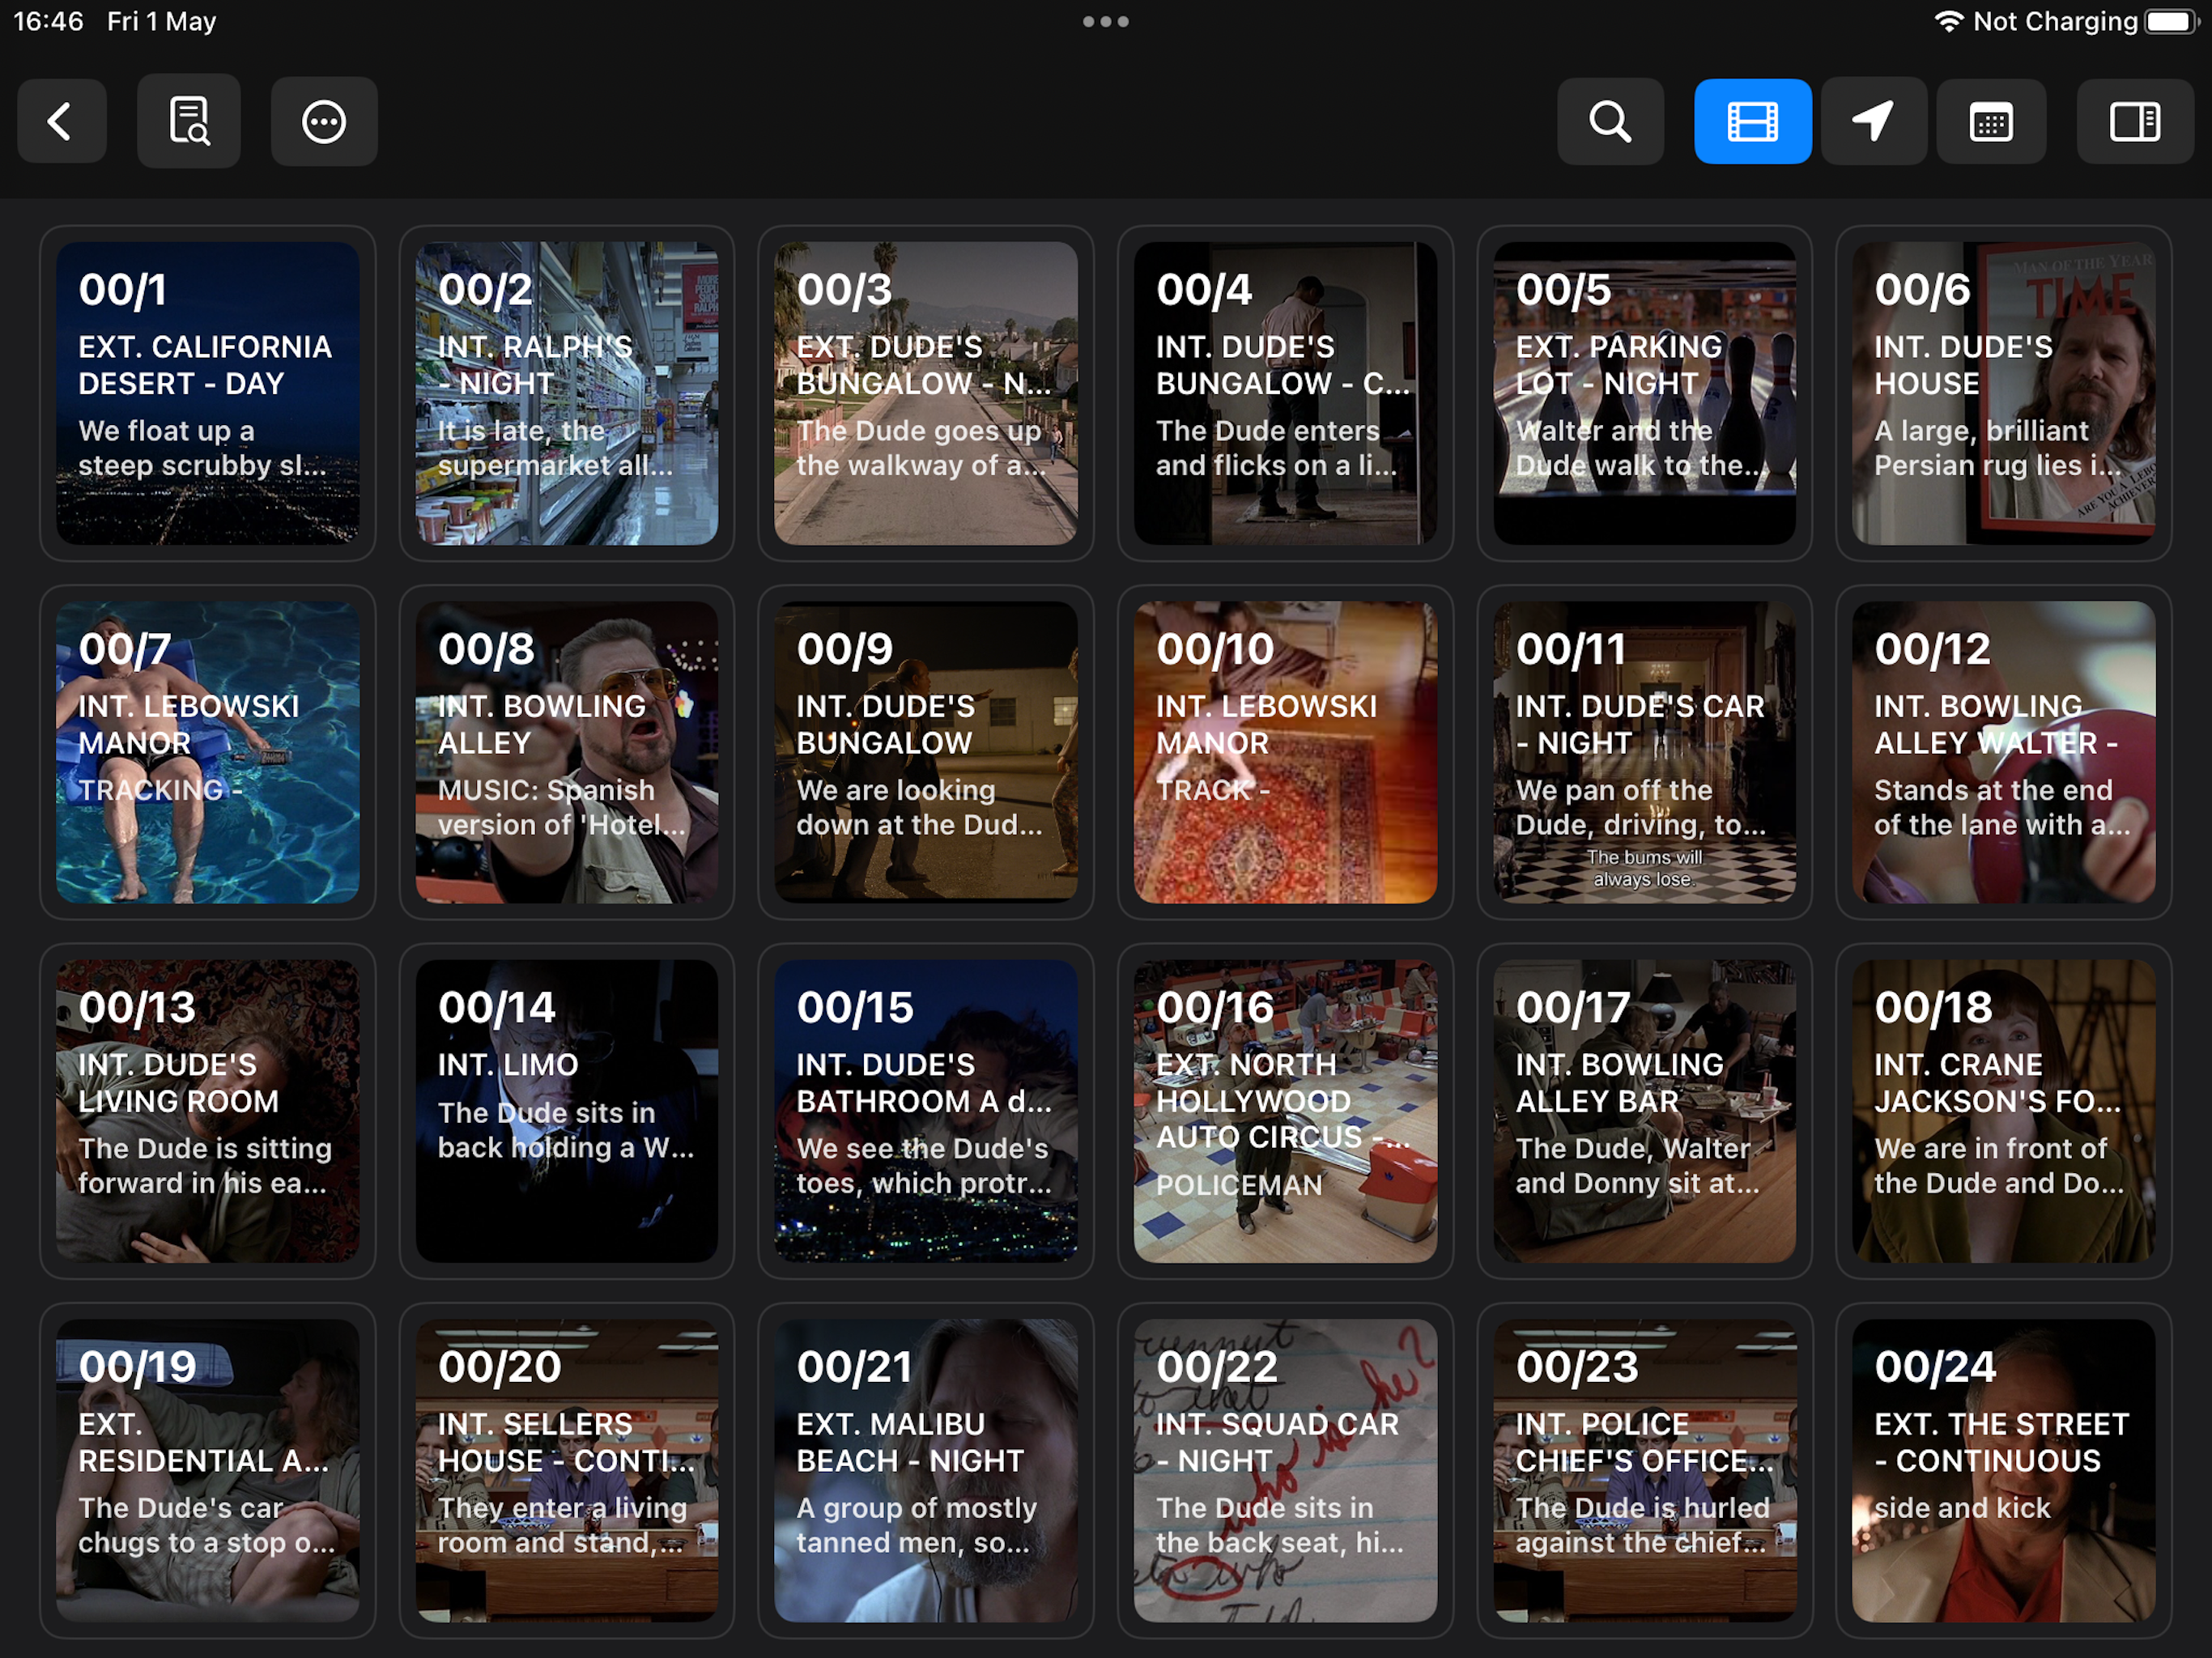Open scene 00/6 Int. Dude's House

tap(2003, 393)
